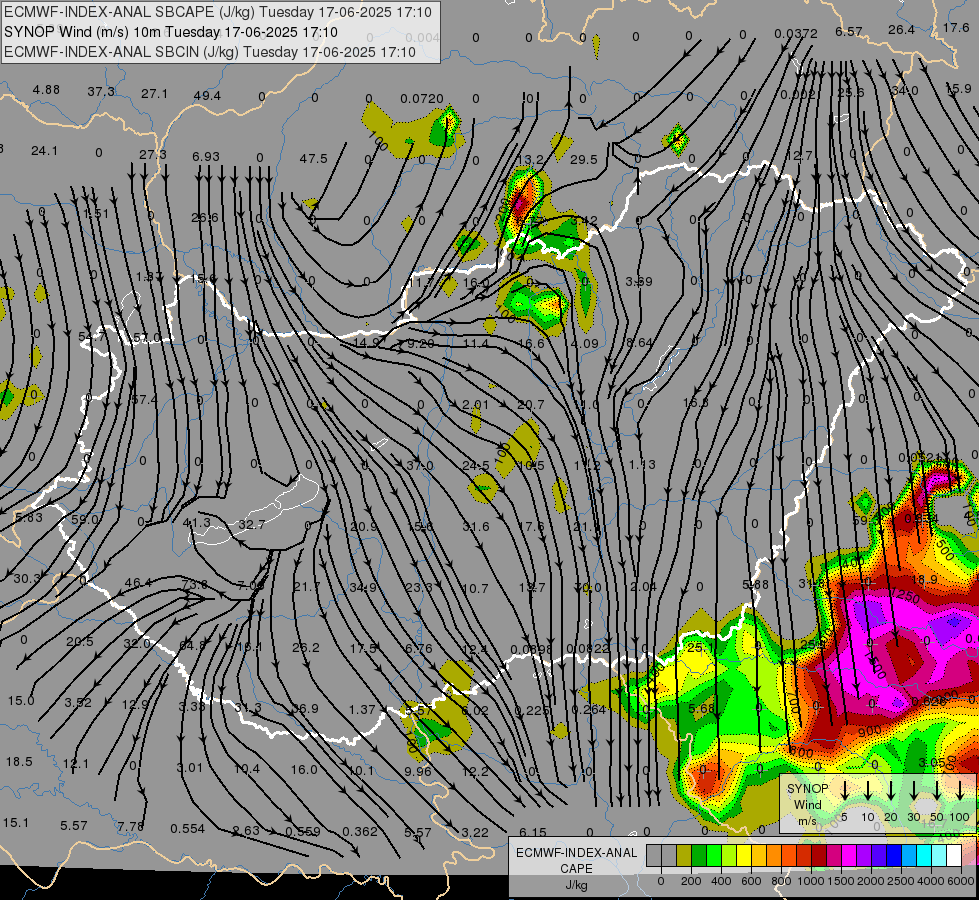Pick the magenta CAPE legend swatch

coord(849,855)
